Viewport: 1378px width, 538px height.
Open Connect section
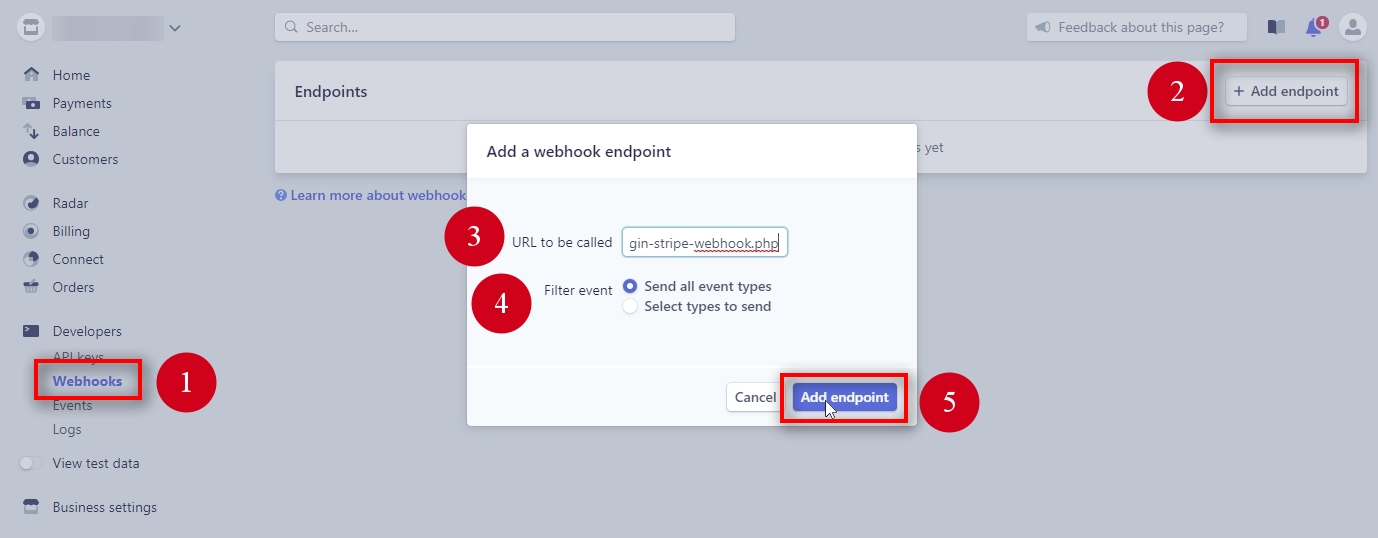[x=78, y=259]
